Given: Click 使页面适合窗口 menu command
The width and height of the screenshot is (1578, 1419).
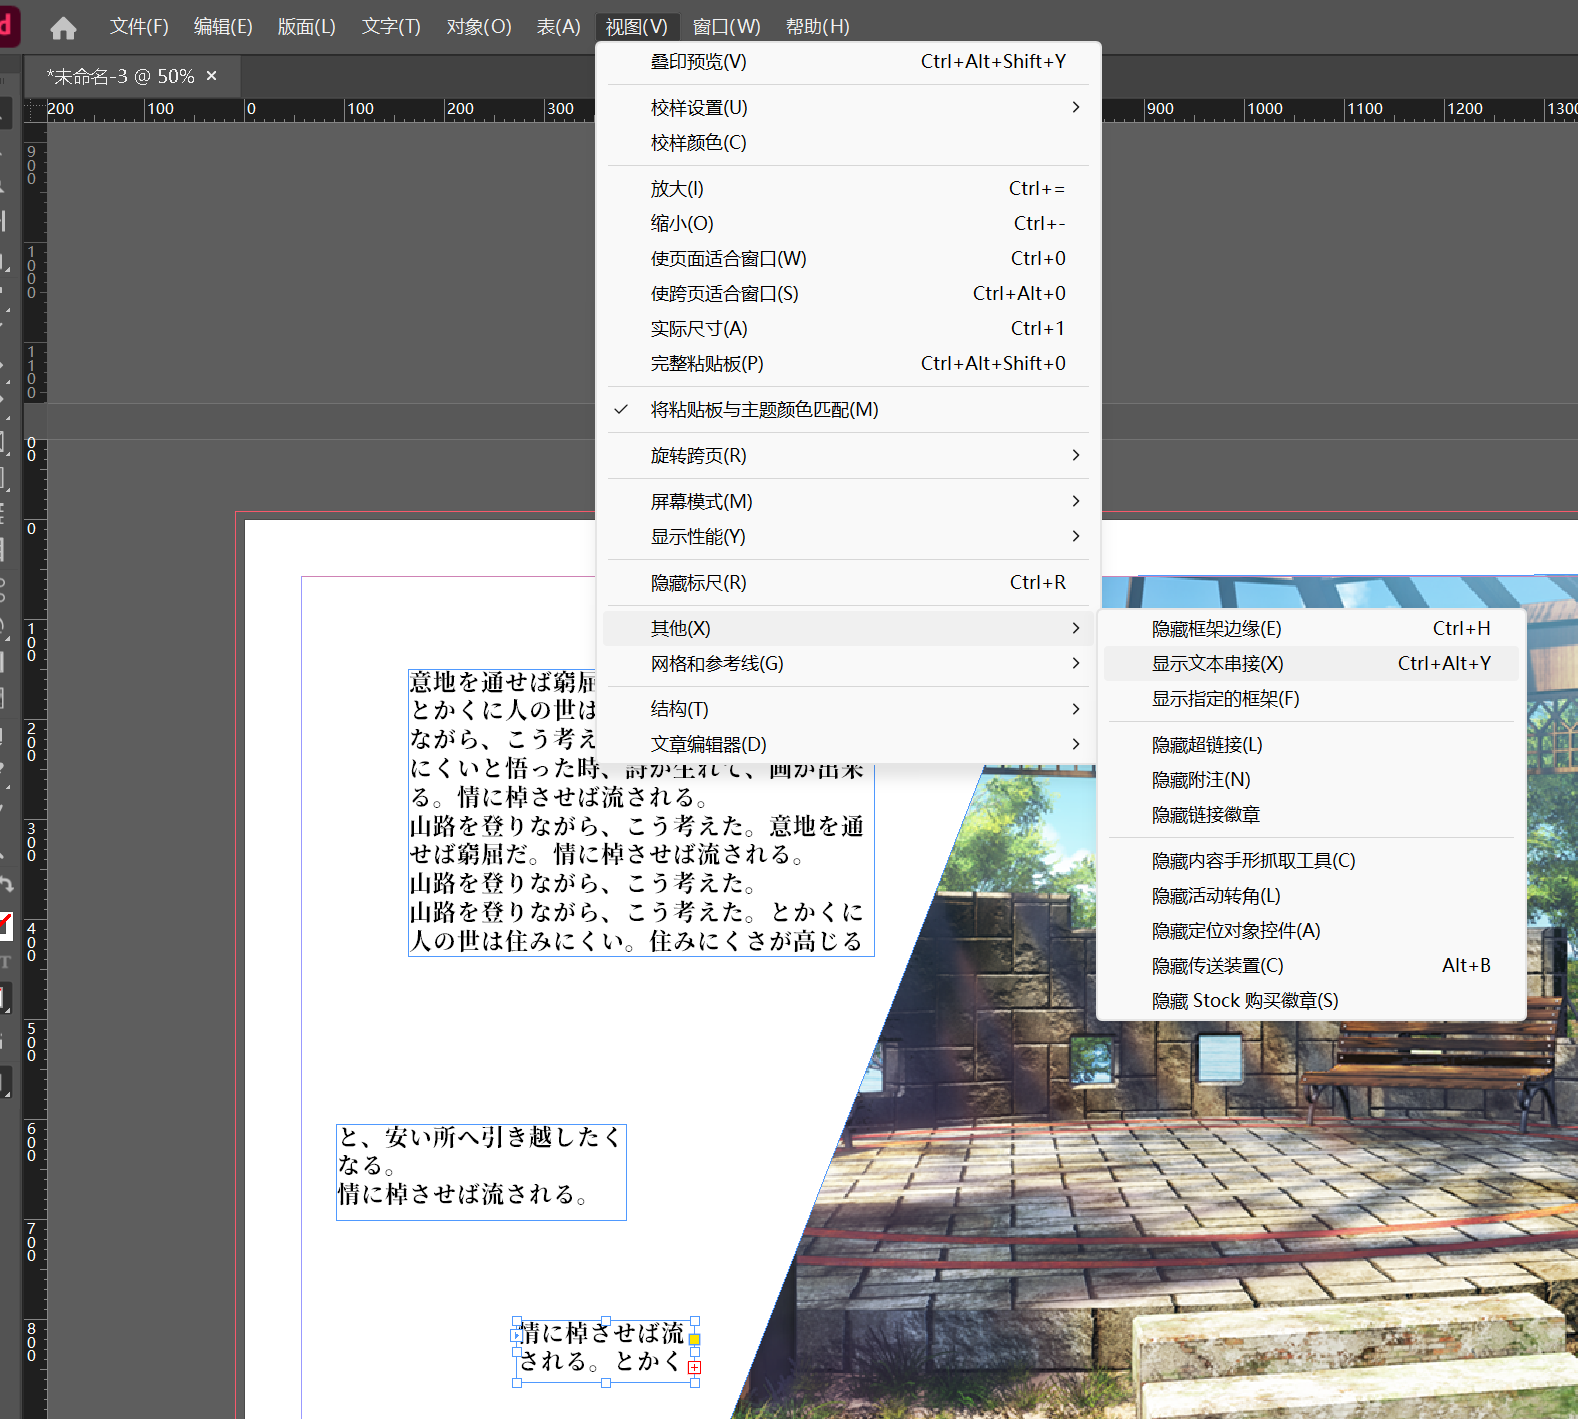Looking at the screenshot, I should pos(728,259).
